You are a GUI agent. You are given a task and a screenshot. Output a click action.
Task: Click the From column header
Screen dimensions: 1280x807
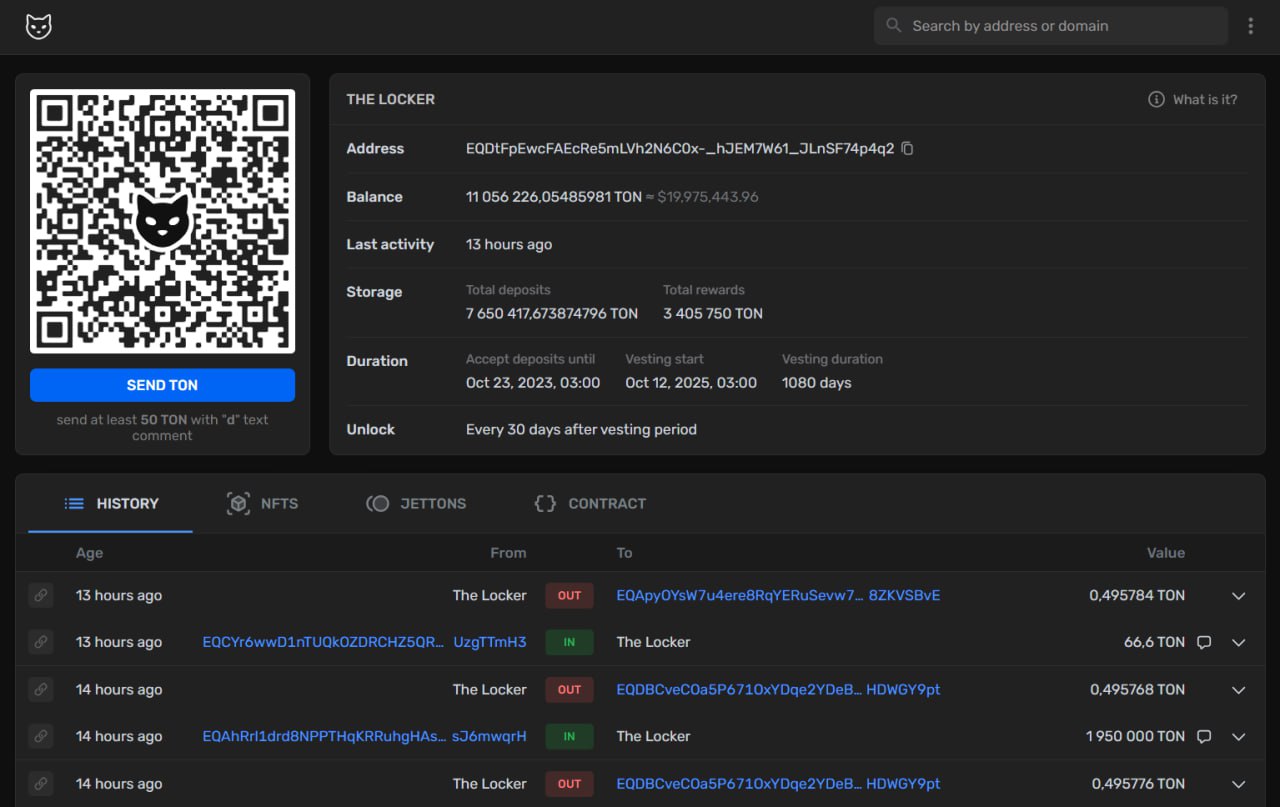508,553
